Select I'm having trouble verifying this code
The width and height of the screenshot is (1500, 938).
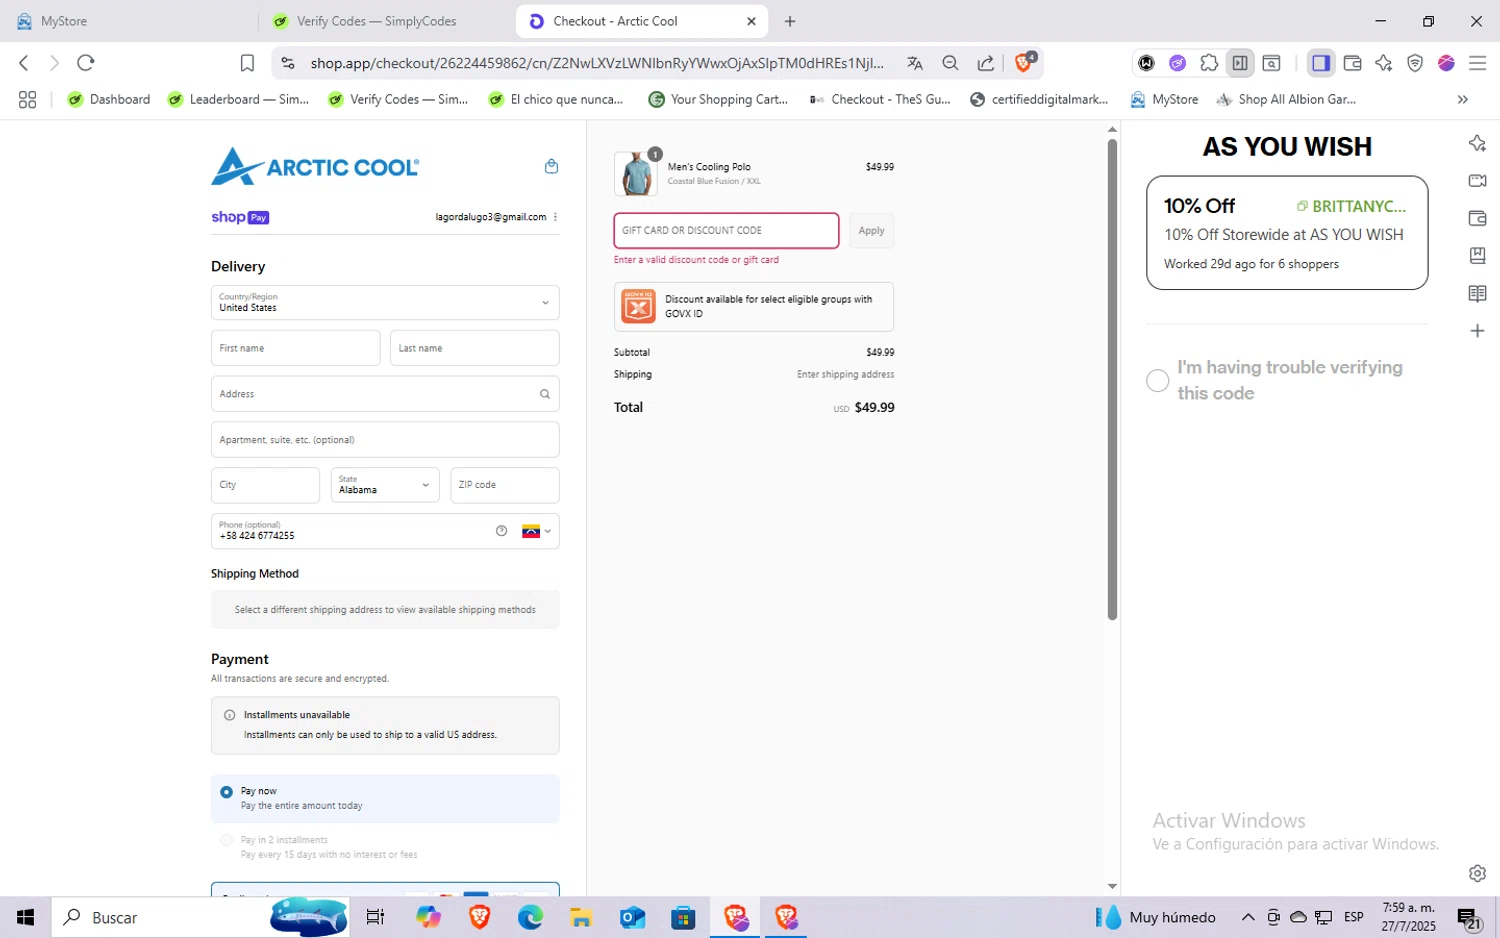coord(1157,381)
